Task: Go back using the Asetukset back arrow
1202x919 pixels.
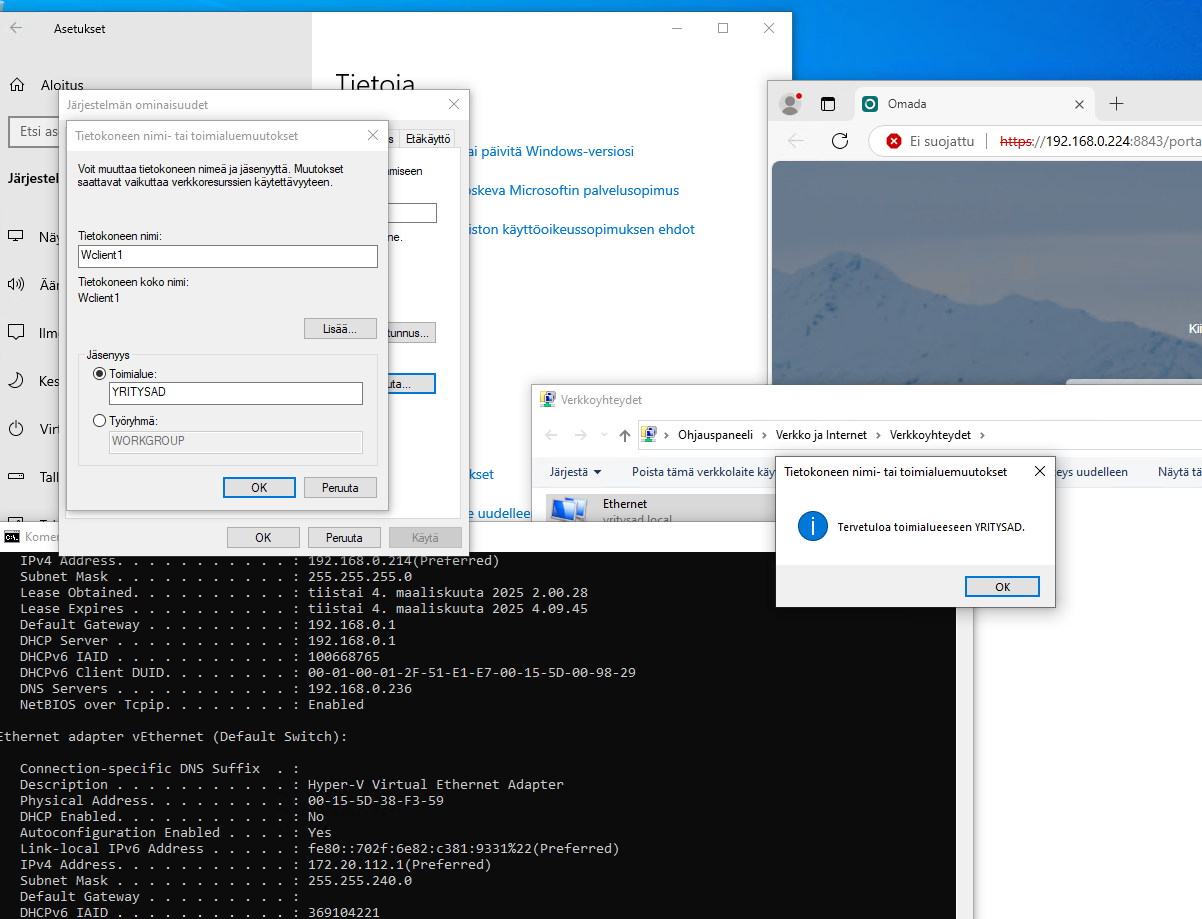Action: [x=16, y=28]
